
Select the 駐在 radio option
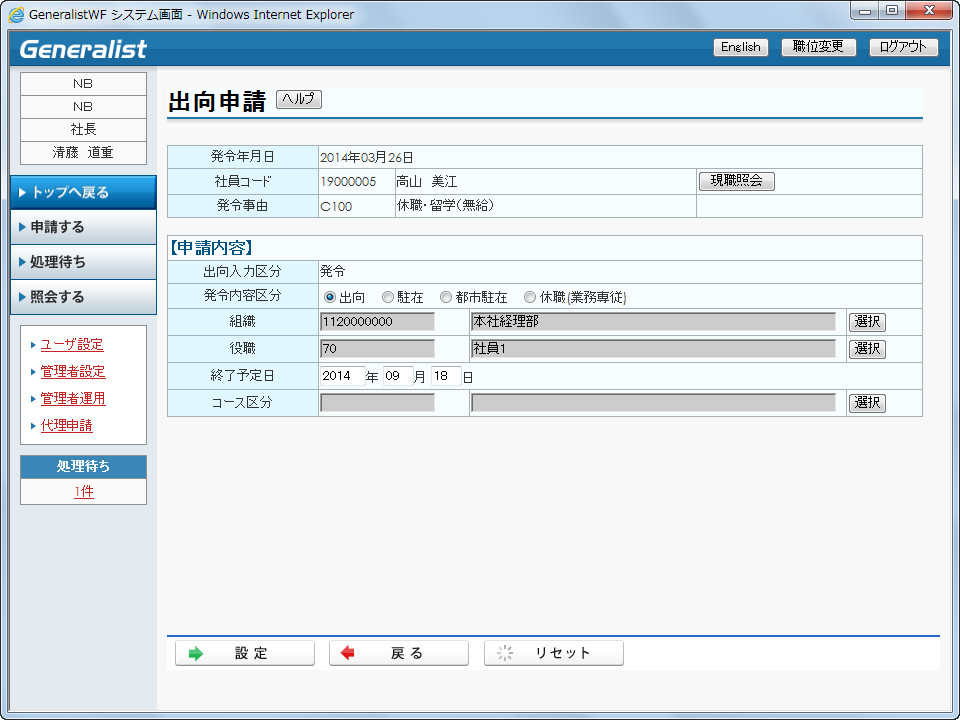[x=388, y=297]
